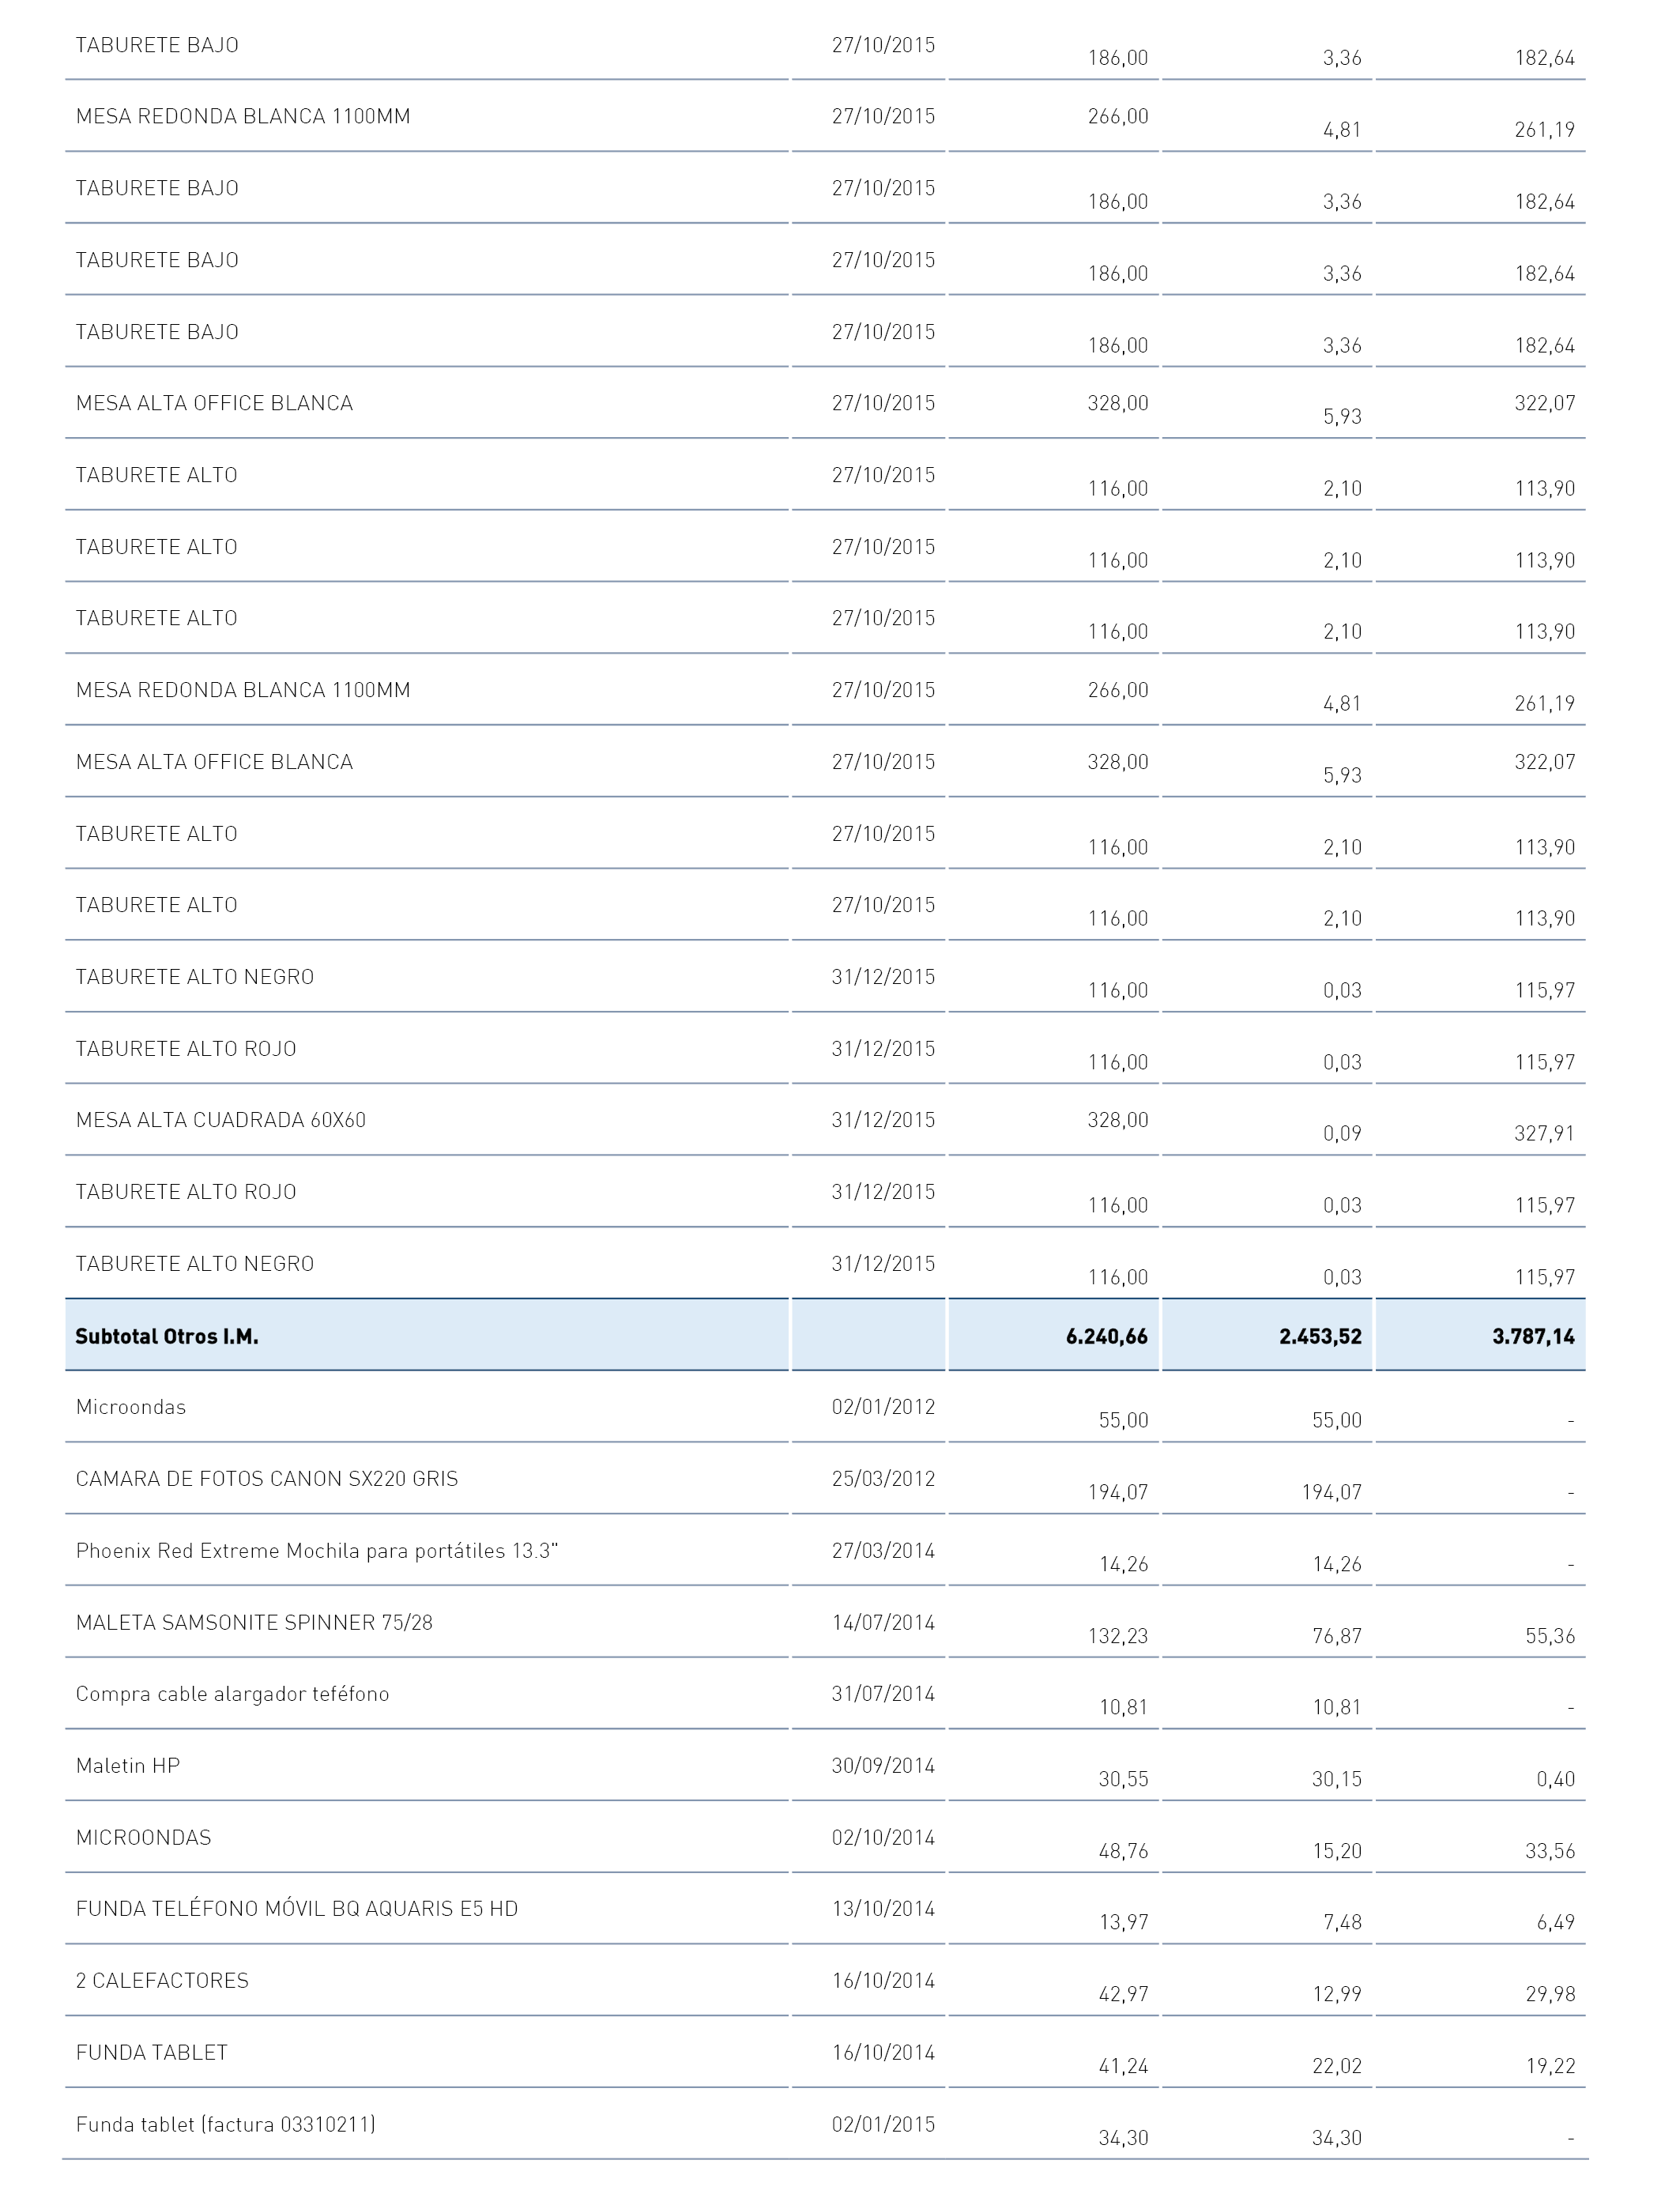Screen dimensions: 1680x2194
Task: Click the date 25/03/2012
Action: tap(883, 1479)
